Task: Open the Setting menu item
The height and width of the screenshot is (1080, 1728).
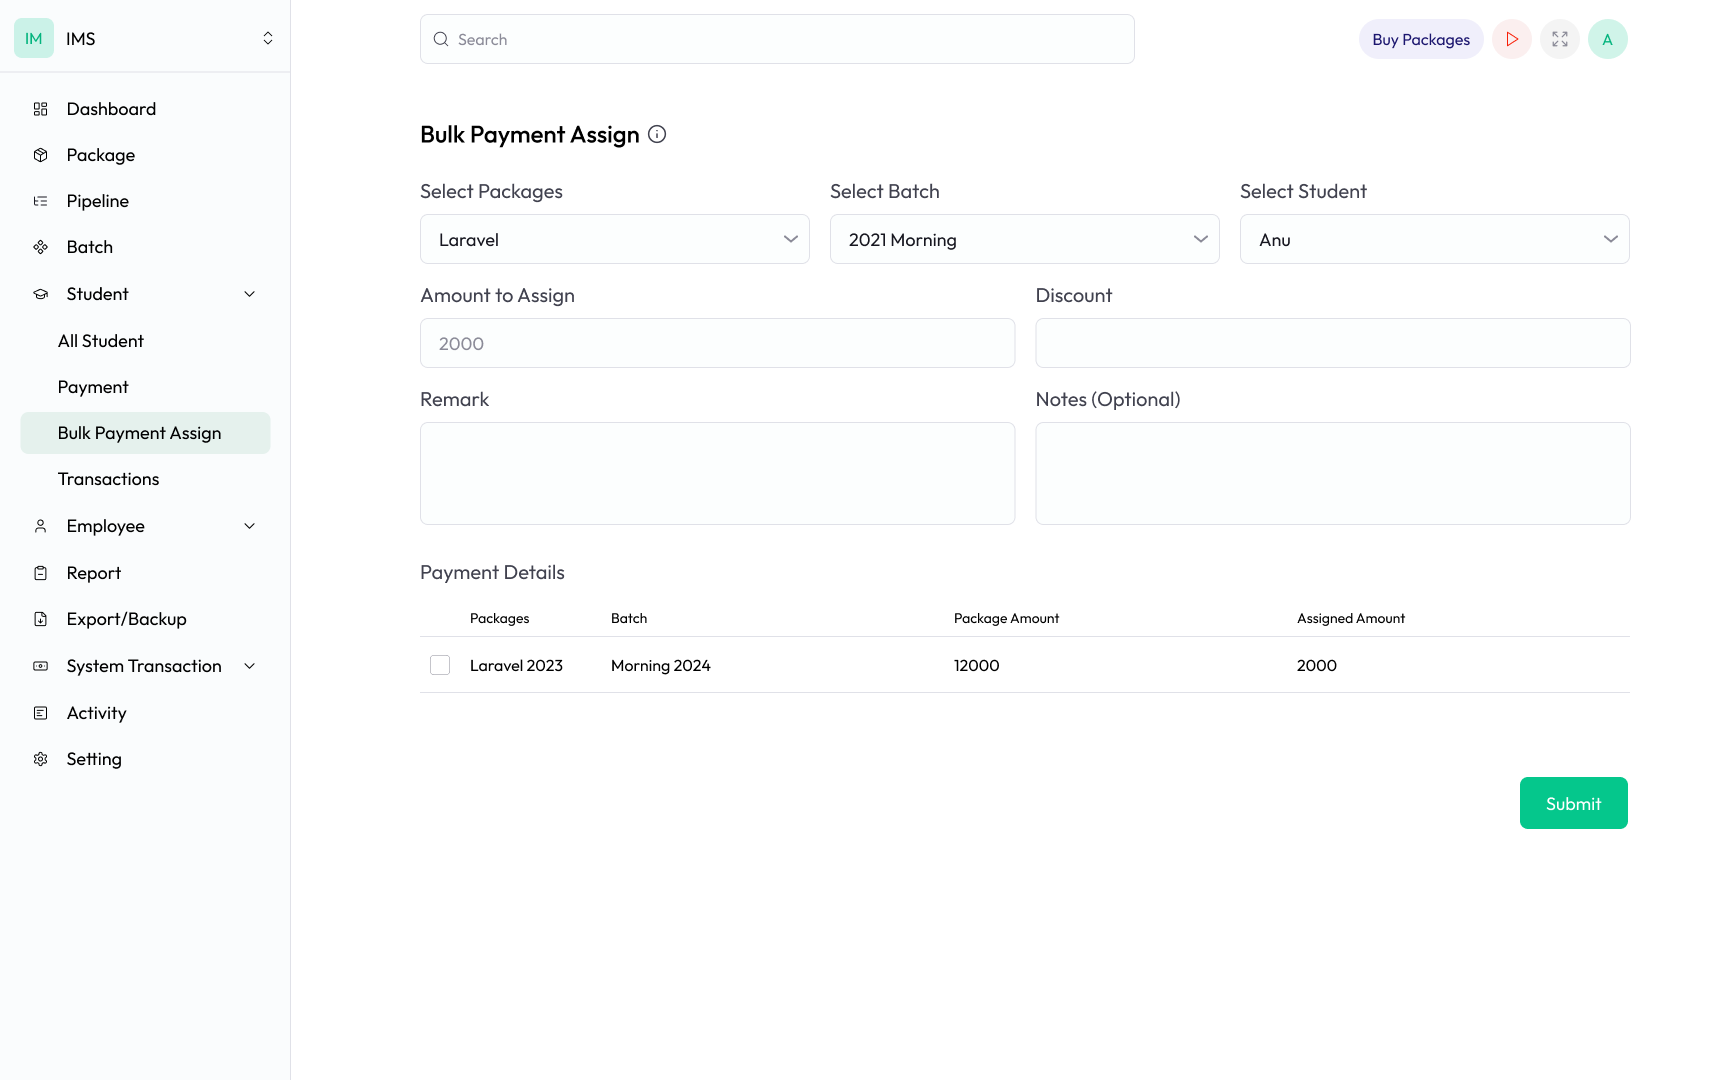Action: (x=145, y=759)
